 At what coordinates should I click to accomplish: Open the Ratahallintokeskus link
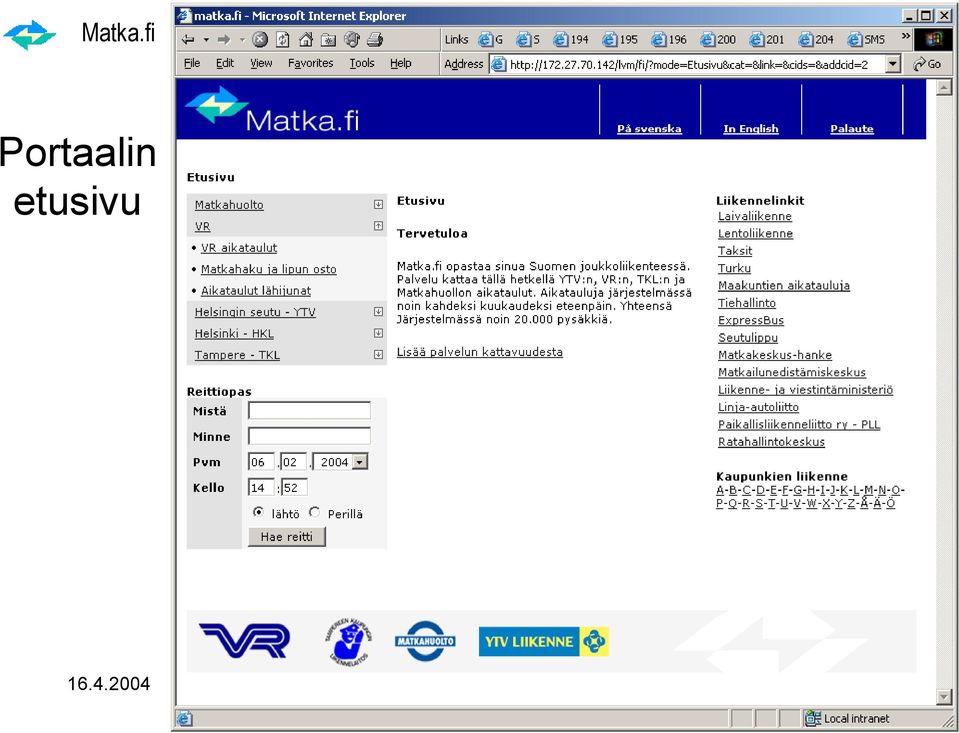pyautogui.click(x=771, y=442)
